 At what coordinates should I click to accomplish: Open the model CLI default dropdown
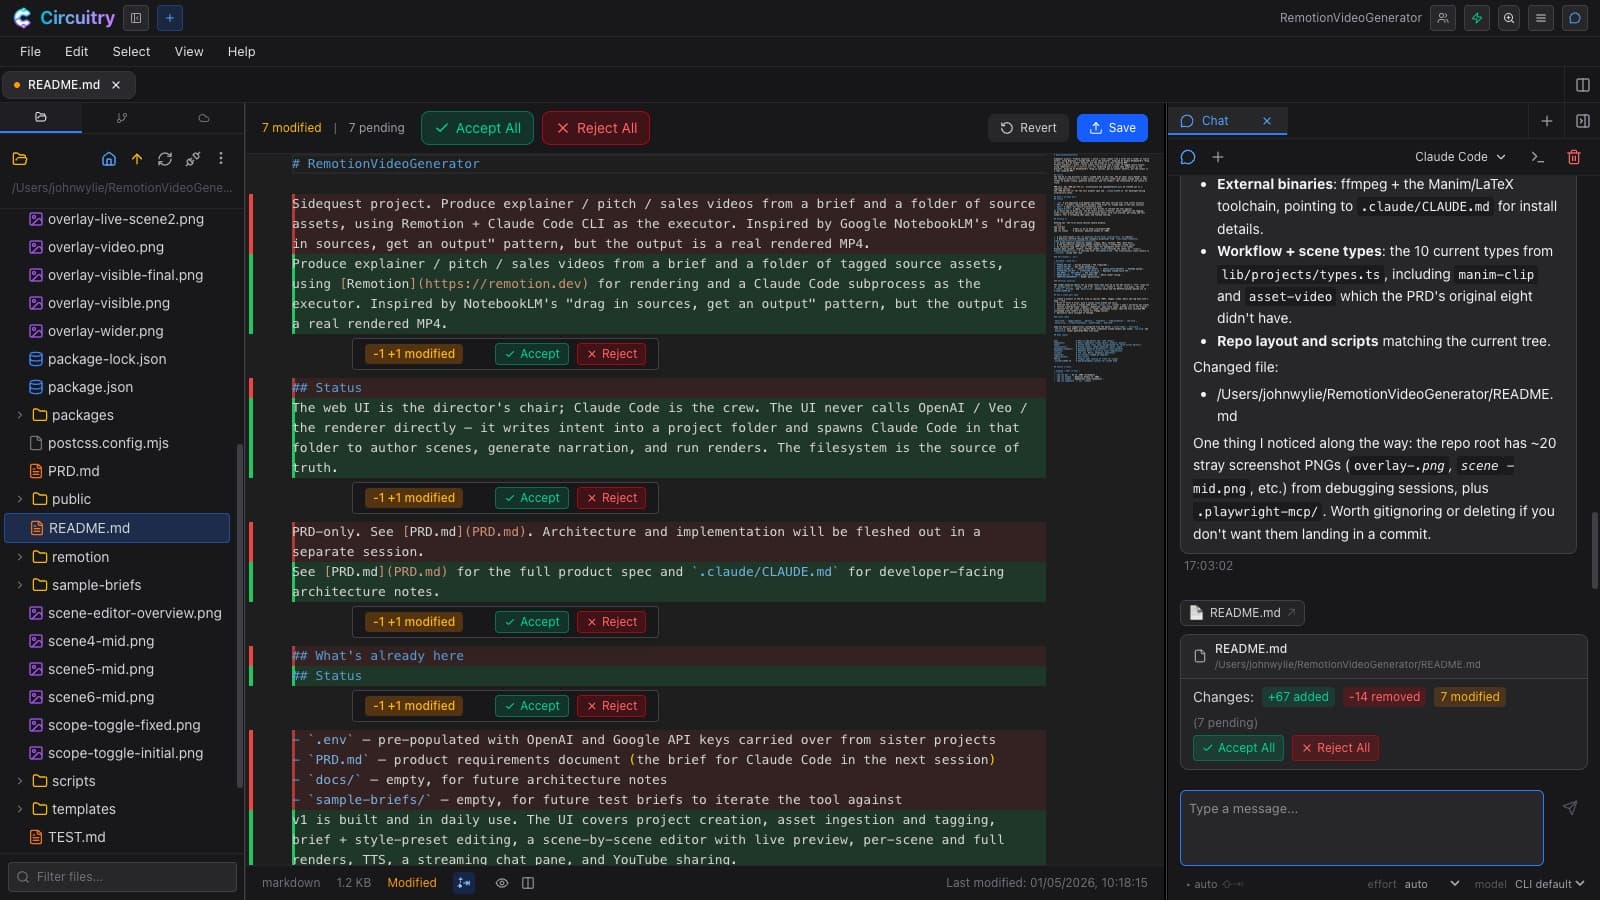click(x=1549, y=884)
